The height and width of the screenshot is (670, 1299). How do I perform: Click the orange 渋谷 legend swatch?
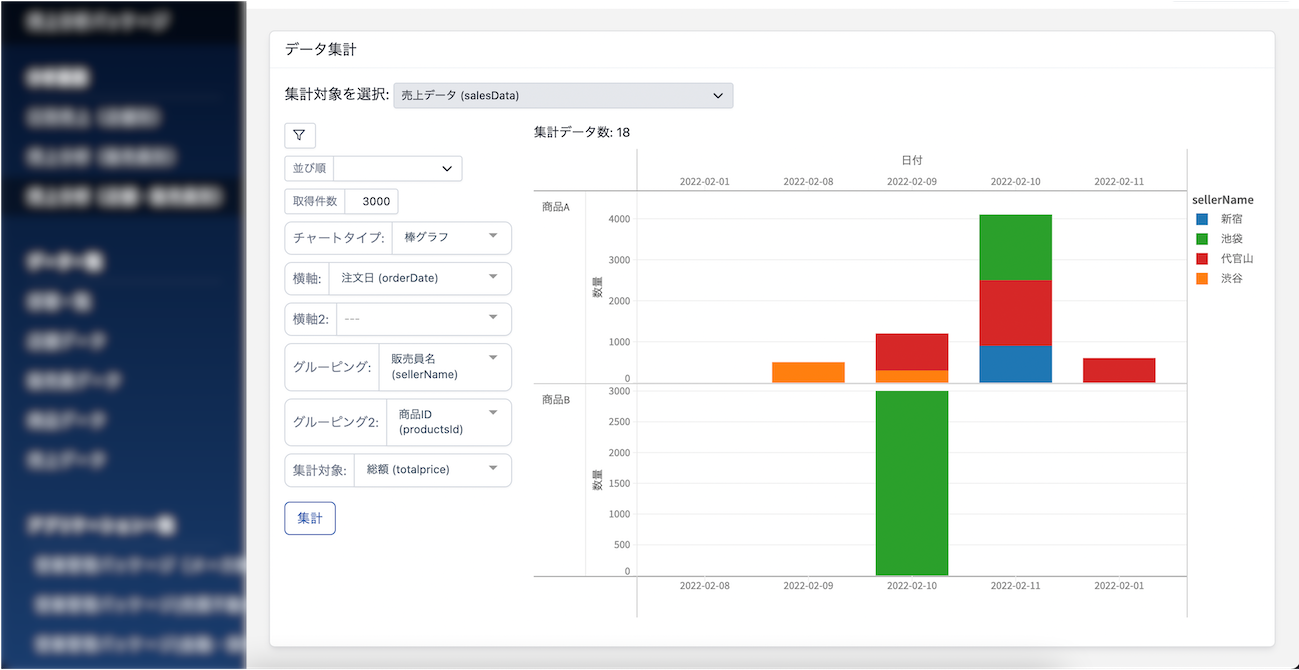click(1201, 279)
